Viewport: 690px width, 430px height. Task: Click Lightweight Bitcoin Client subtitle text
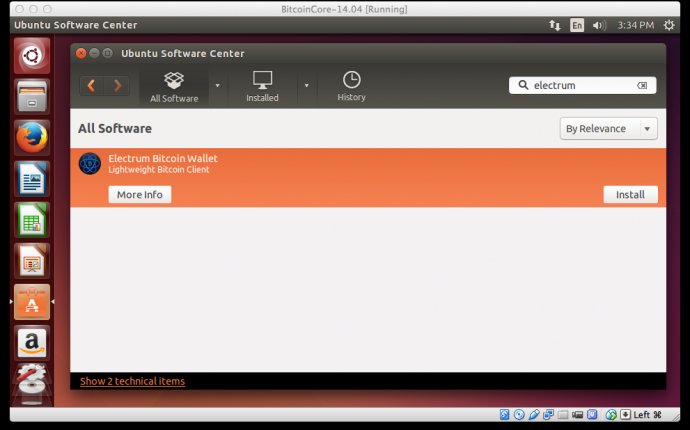tap(159, 169)
